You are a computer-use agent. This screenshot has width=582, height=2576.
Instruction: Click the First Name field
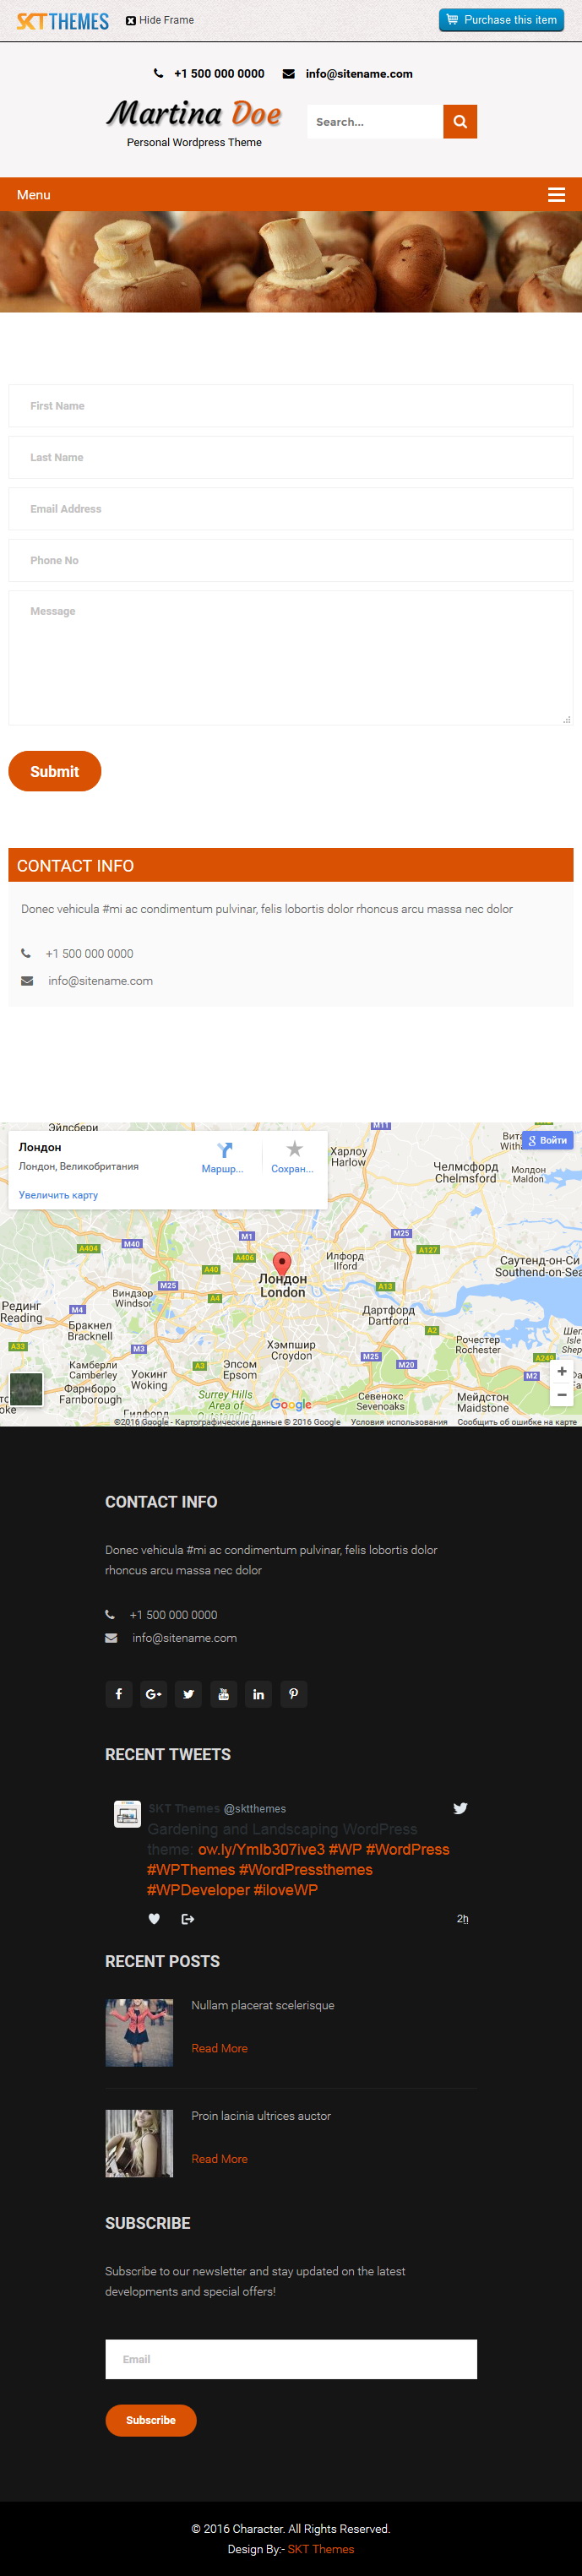(291, 406)
